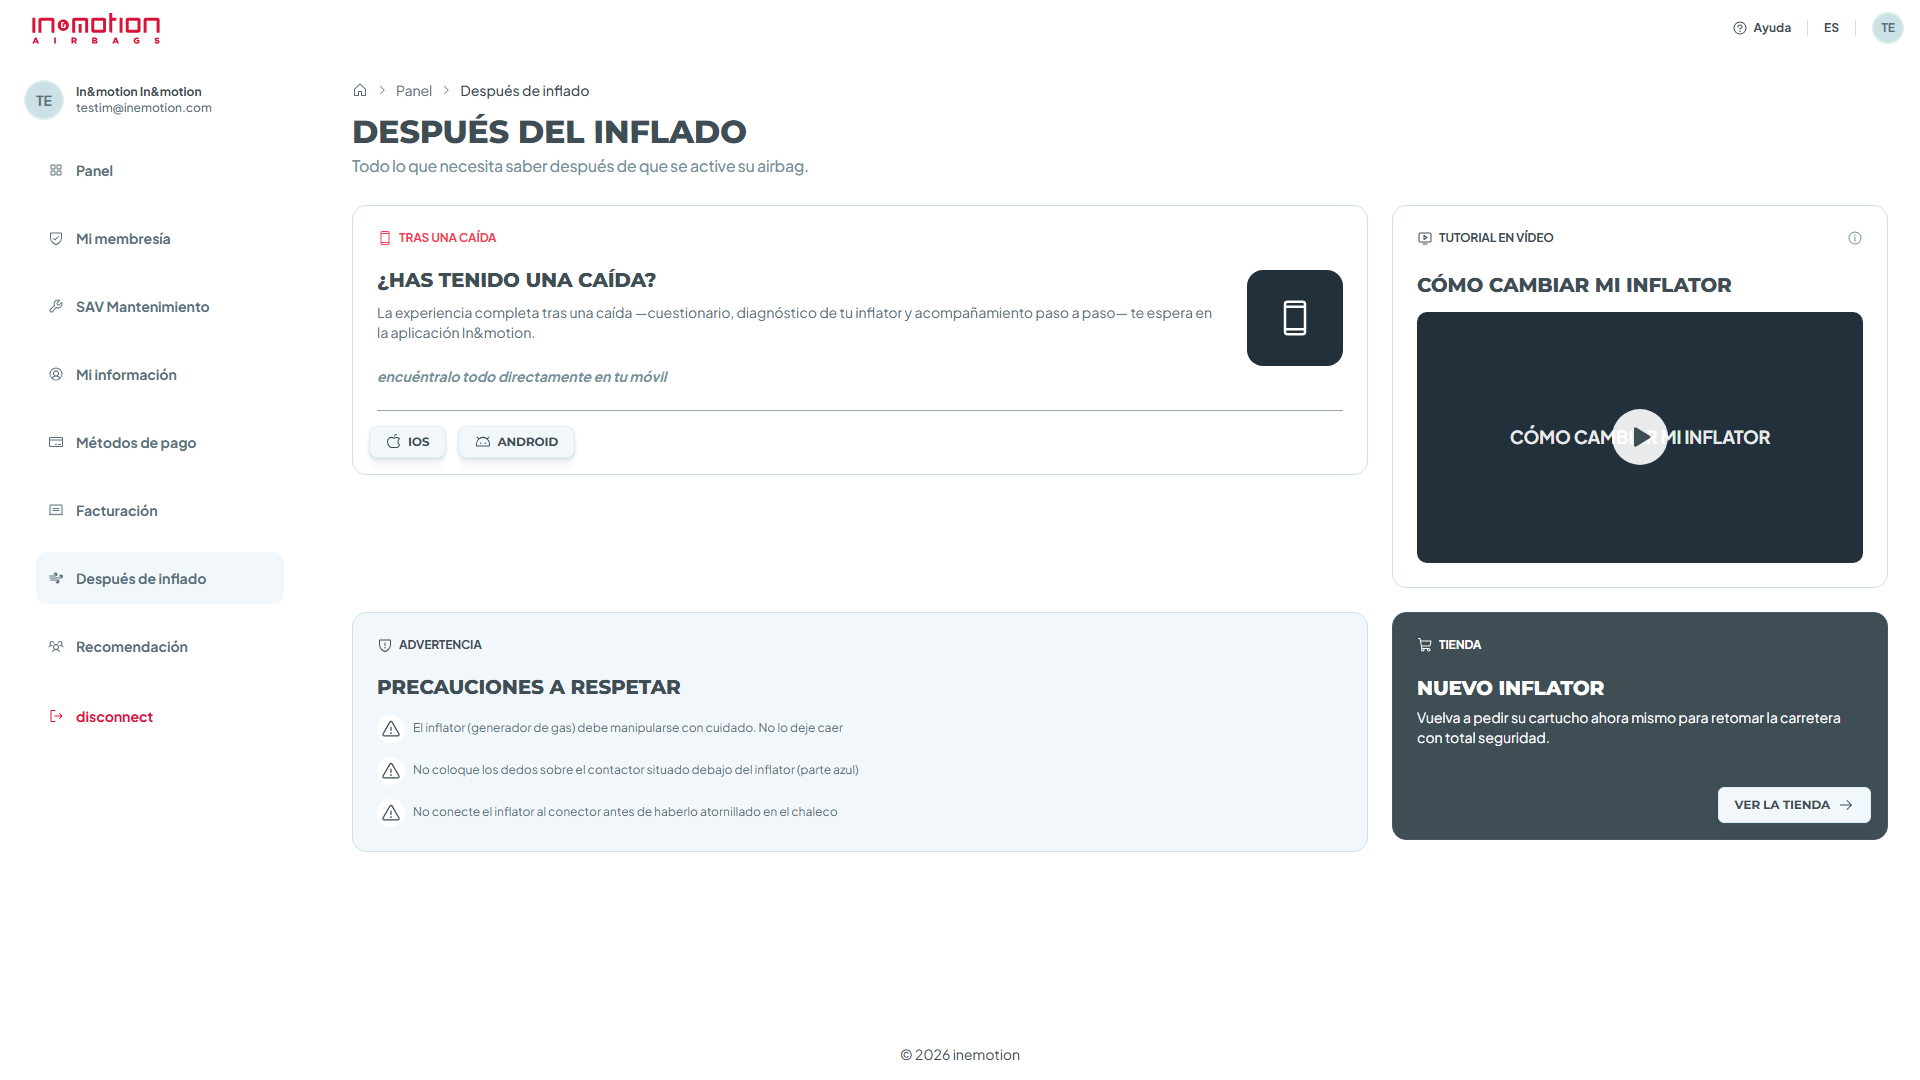Click the SAV Mantenimiento wrench icon

coord(56,306)
